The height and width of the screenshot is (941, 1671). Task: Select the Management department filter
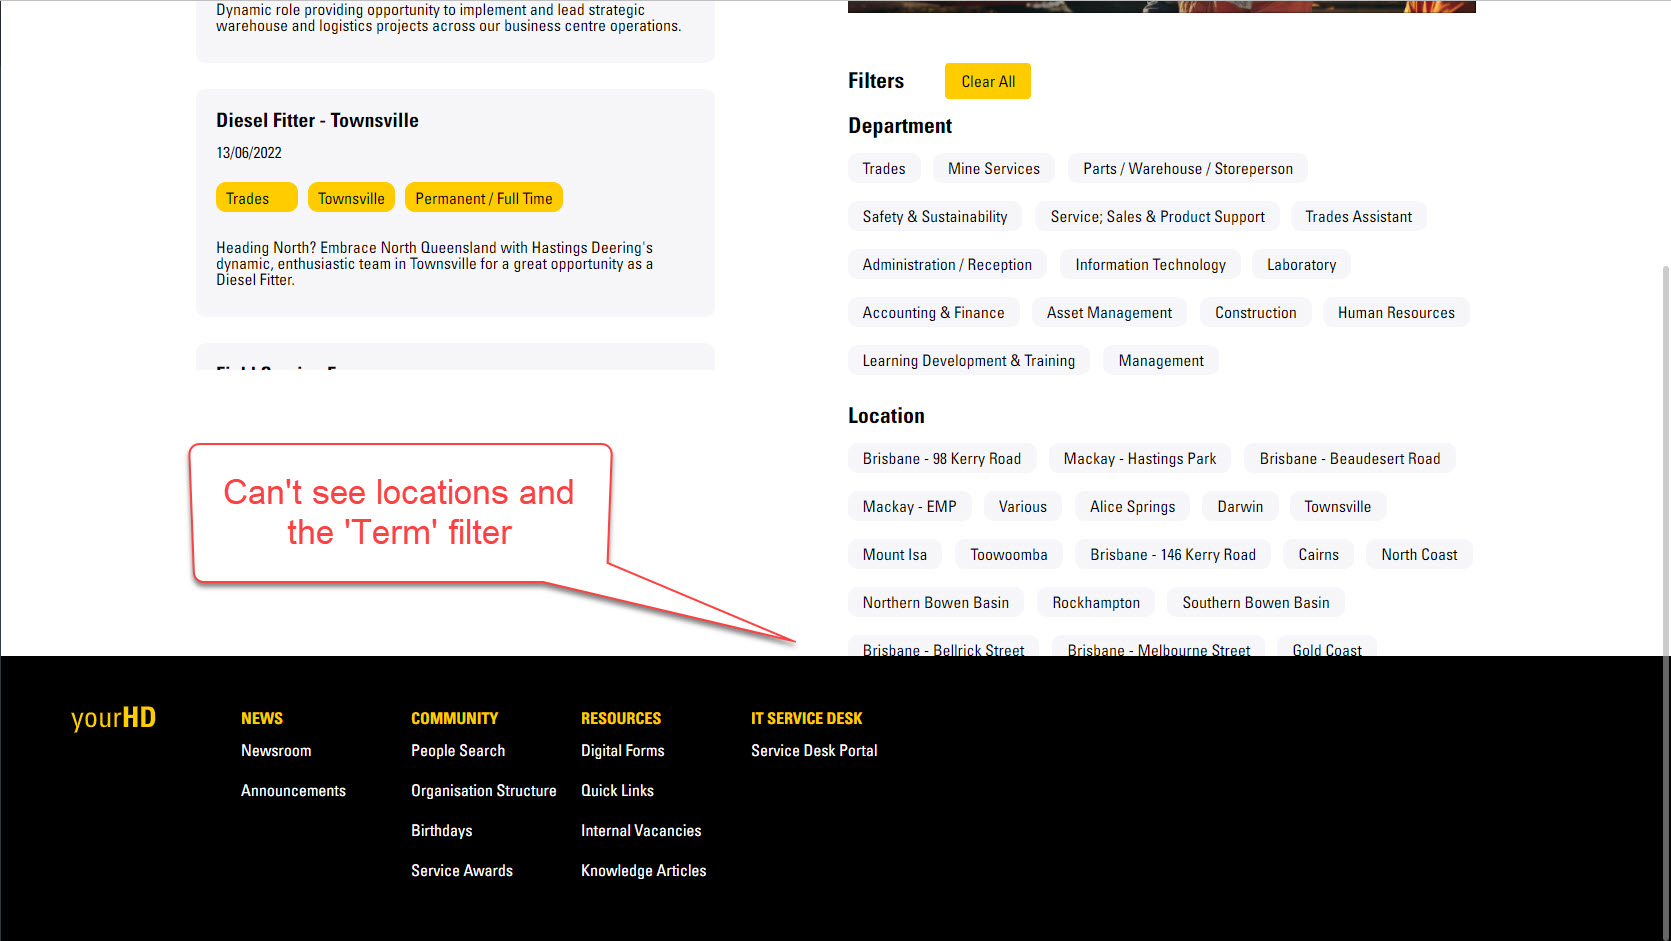pyautogui.click(x=1160, y=361)
